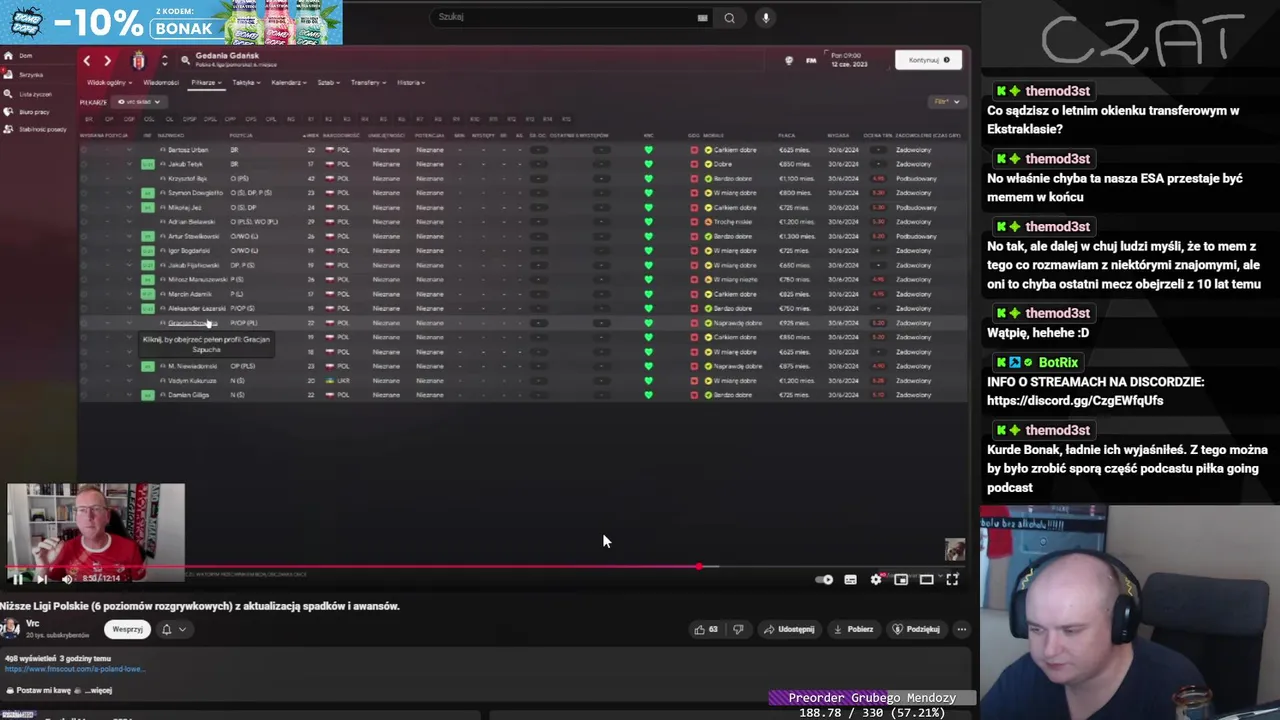Select Jakub Tetyk's row checkbox
Image resolution: width=1280 pixels, height=720 pixels.
pyautogui.click(x=84, y=164)
